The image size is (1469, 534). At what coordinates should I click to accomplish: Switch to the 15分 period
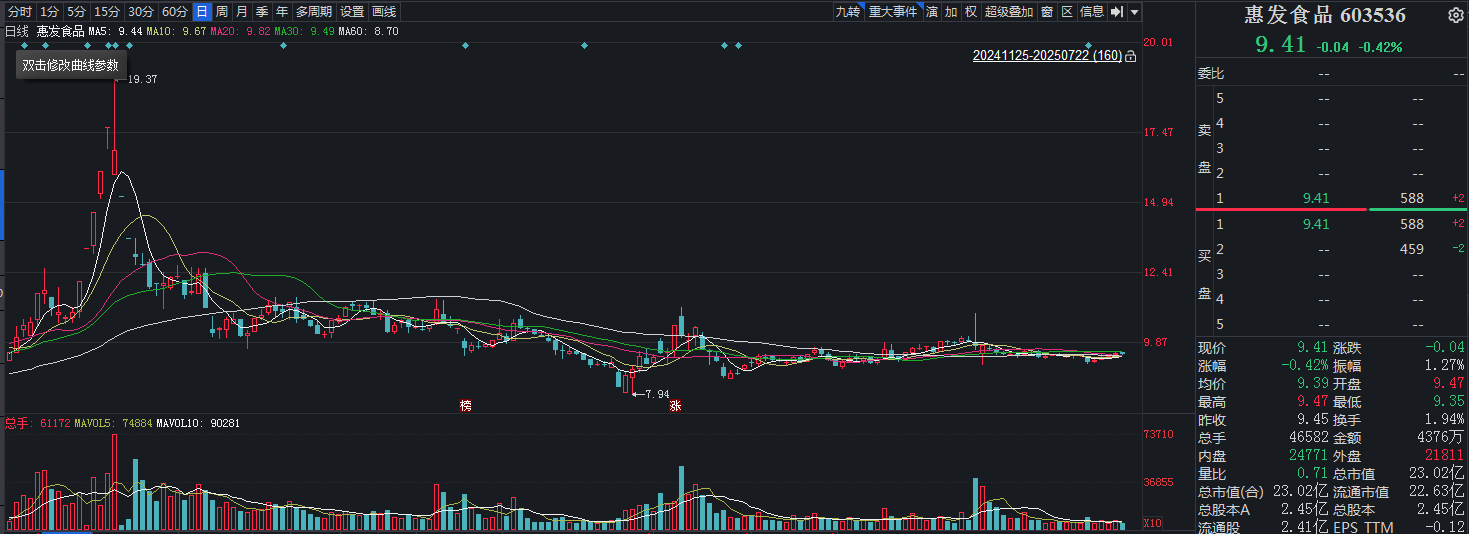click(107, 12)
